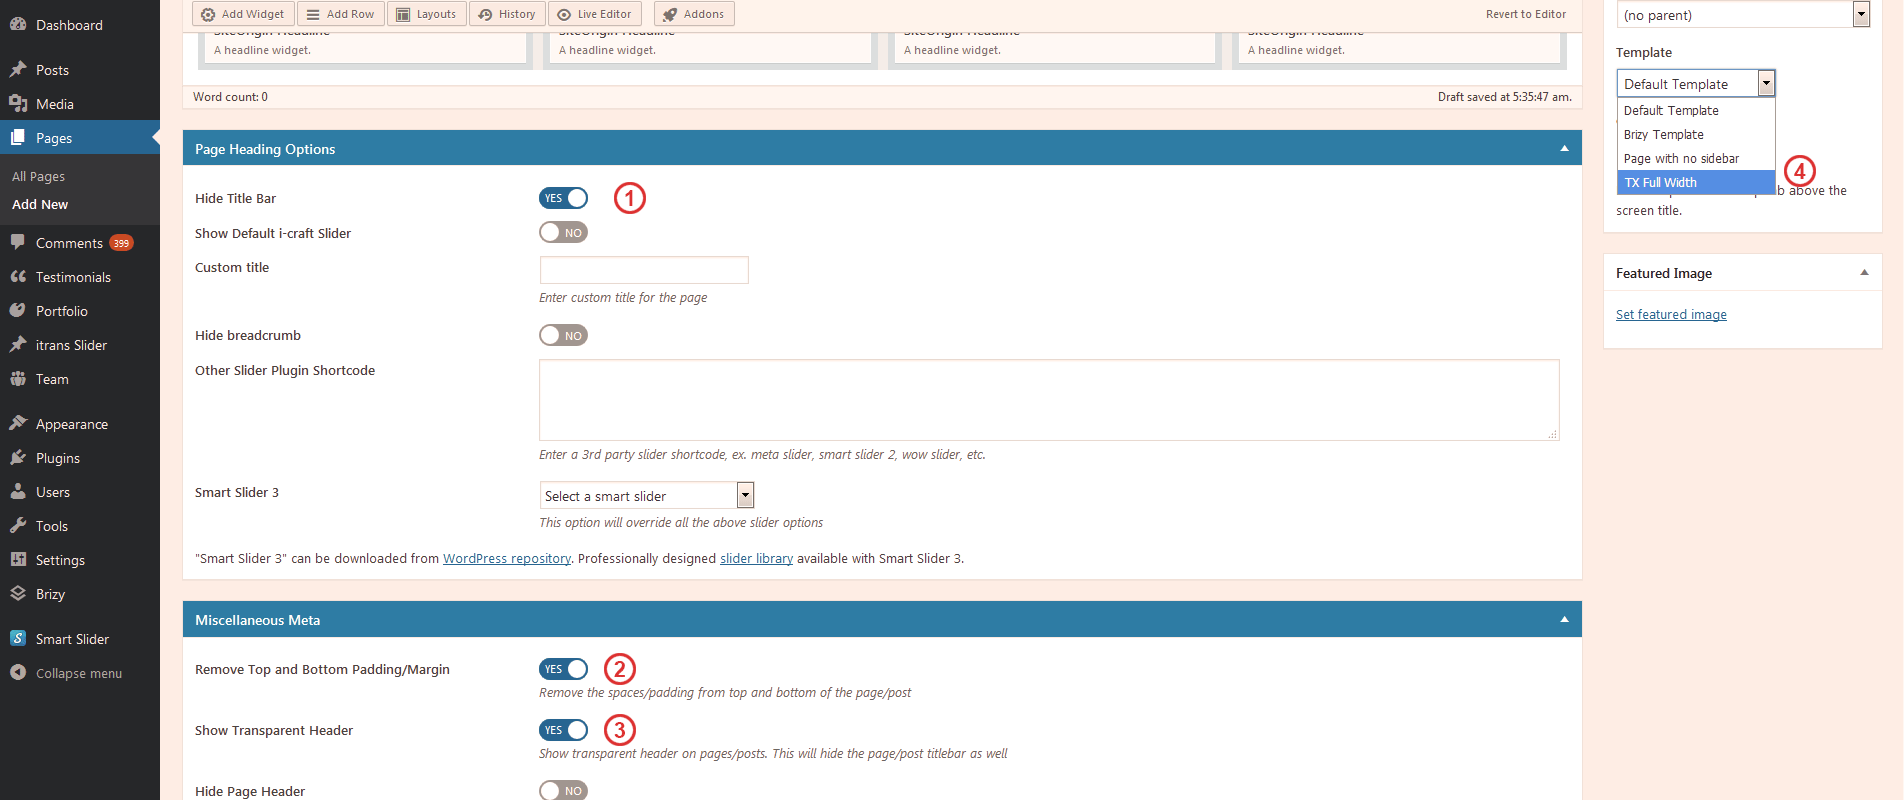Click the Users person icon
This screenshot has width=1904, height=800.
18,492
